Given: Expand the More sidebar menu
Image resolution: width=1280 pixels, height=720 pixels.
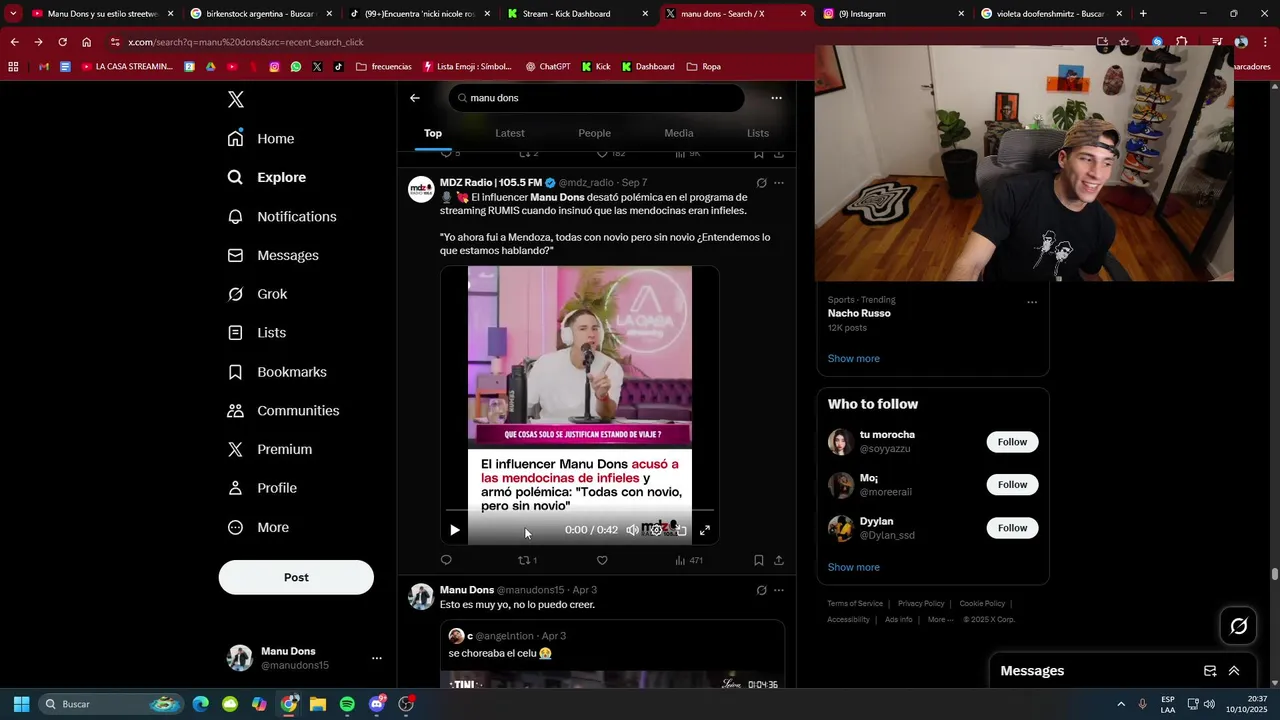Looking at the screenshot, I should 258,528.
